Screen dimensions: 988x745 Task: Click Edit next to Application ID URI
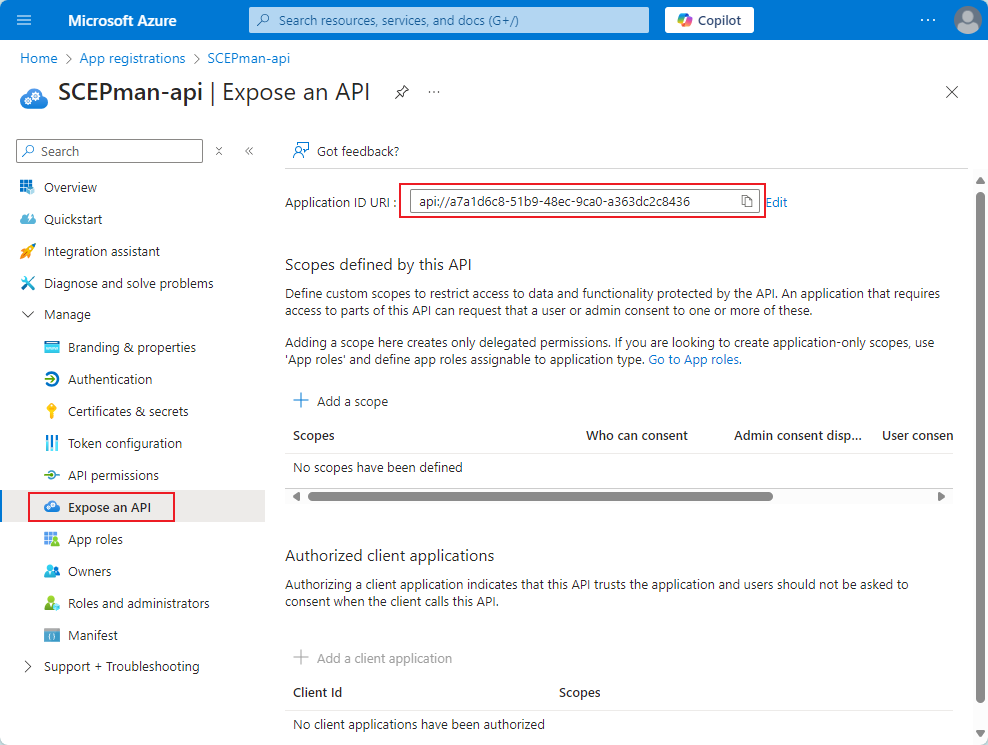pyautogui.click(x=776, y=202)
